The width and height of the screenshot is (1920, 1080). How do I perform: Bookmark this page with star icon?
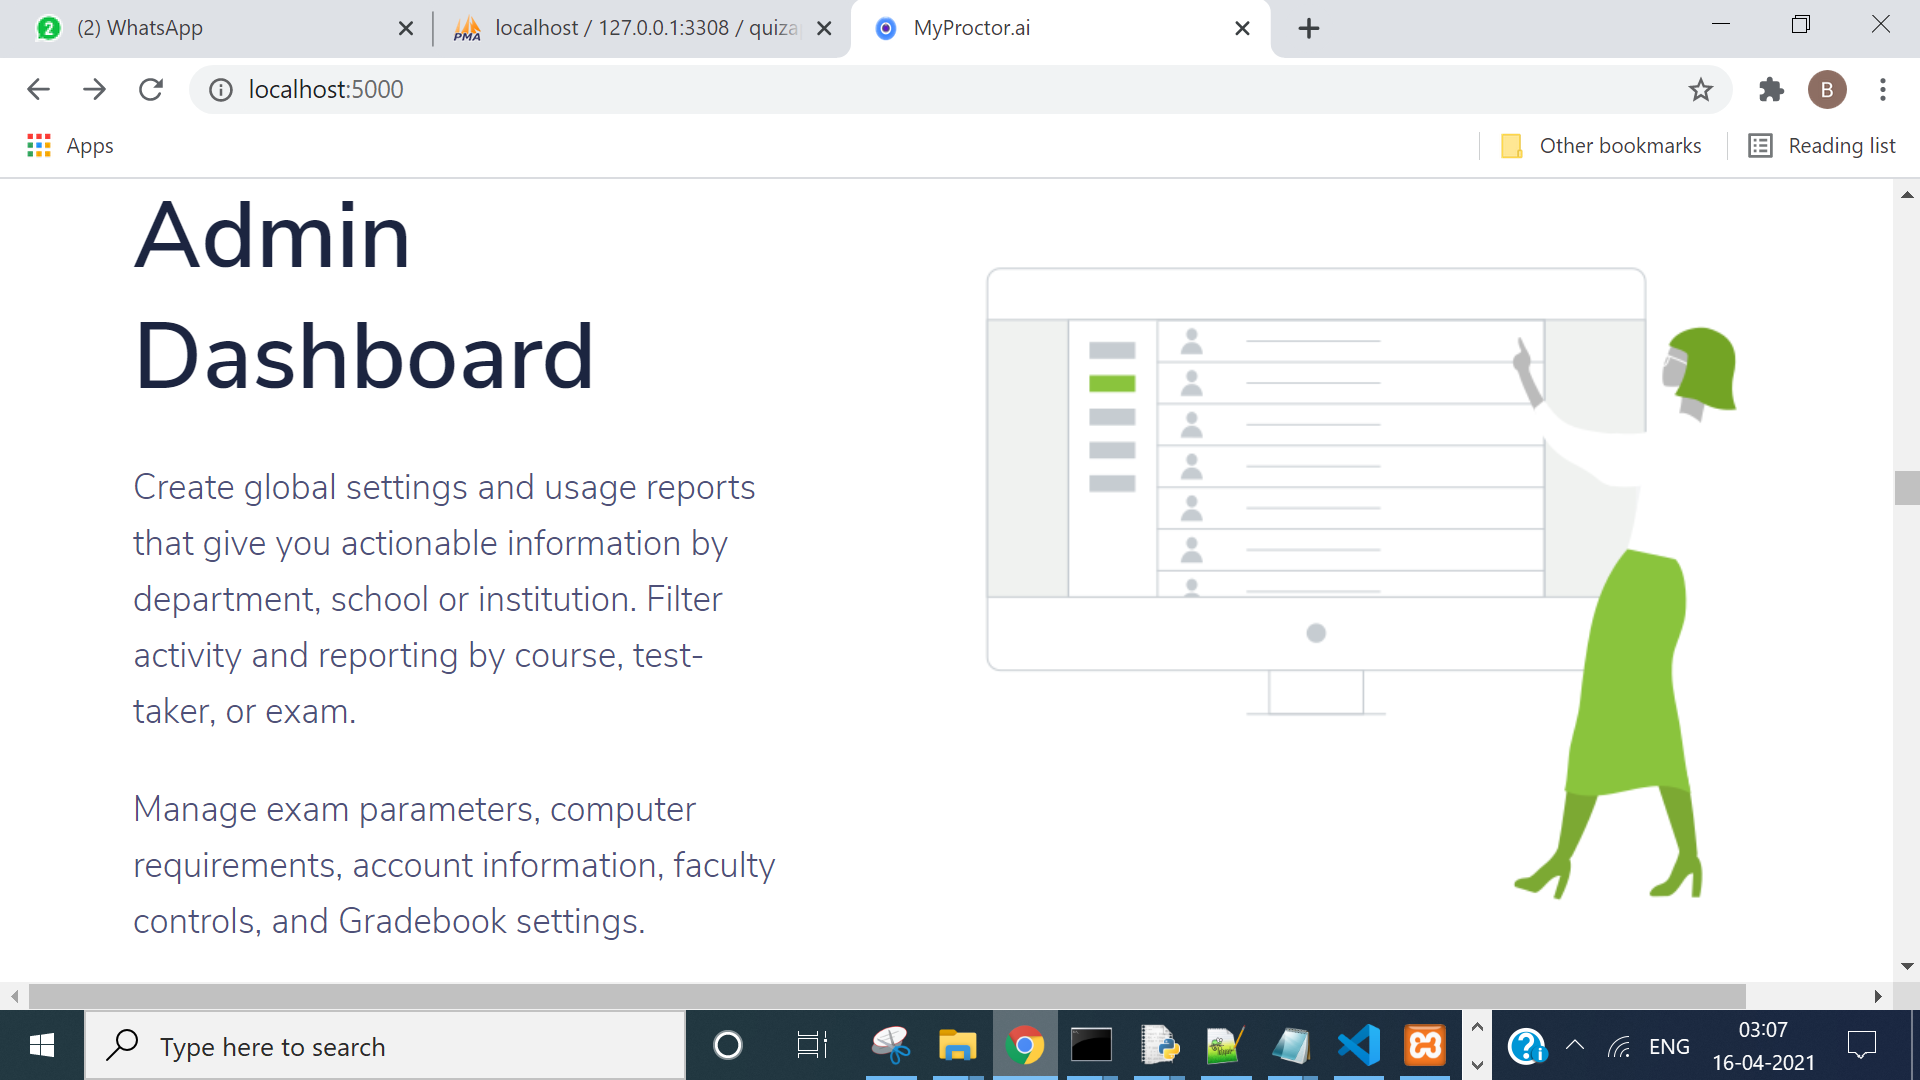1700,90
